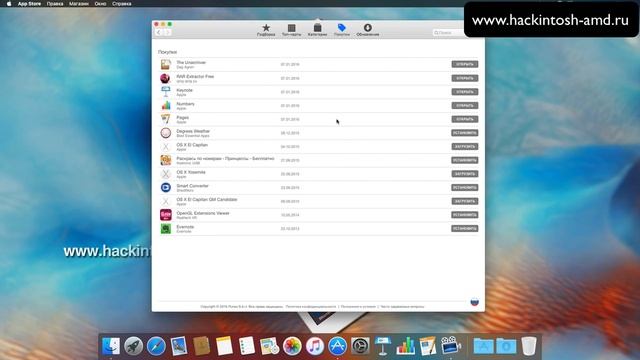This screenshot has height=360, width=640.
Task: Click the princess coloring app icon
Action: coord(165,160)
